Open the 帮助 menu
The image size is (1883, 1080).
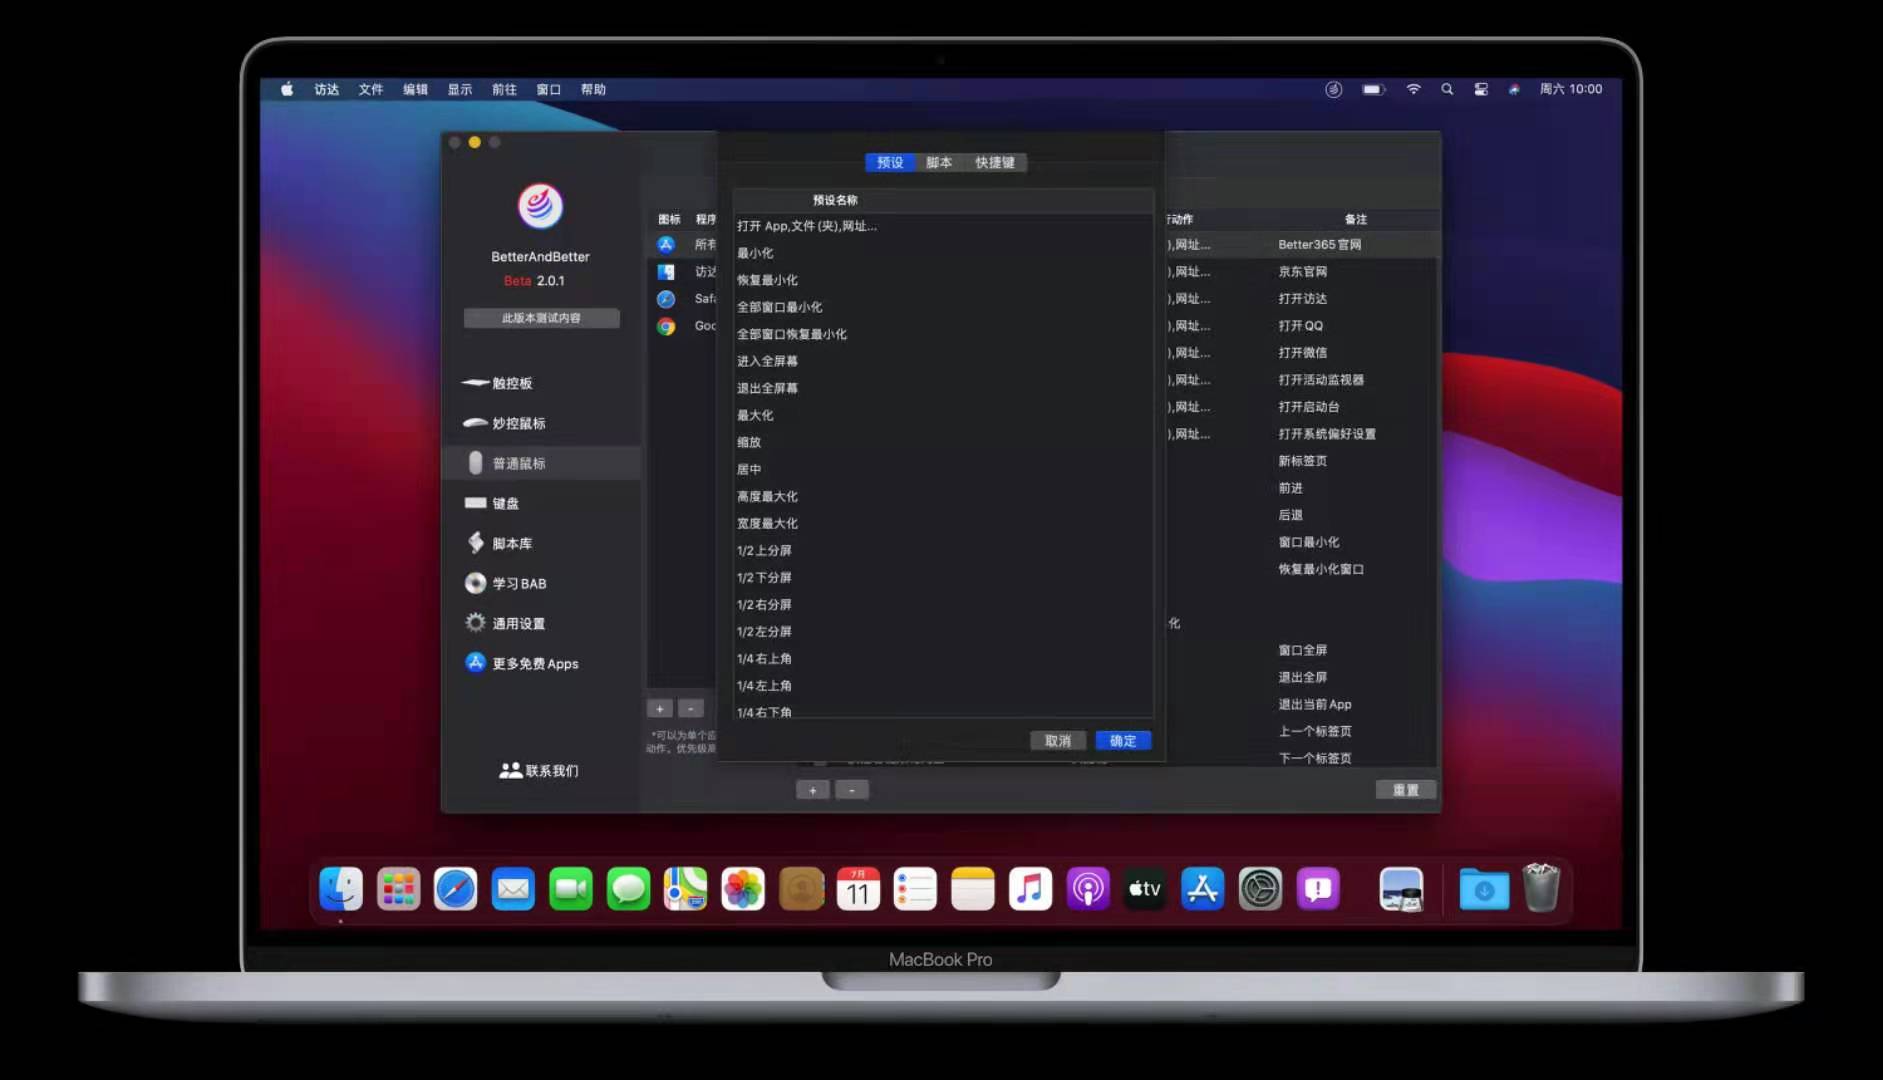[x=593, y=89]
